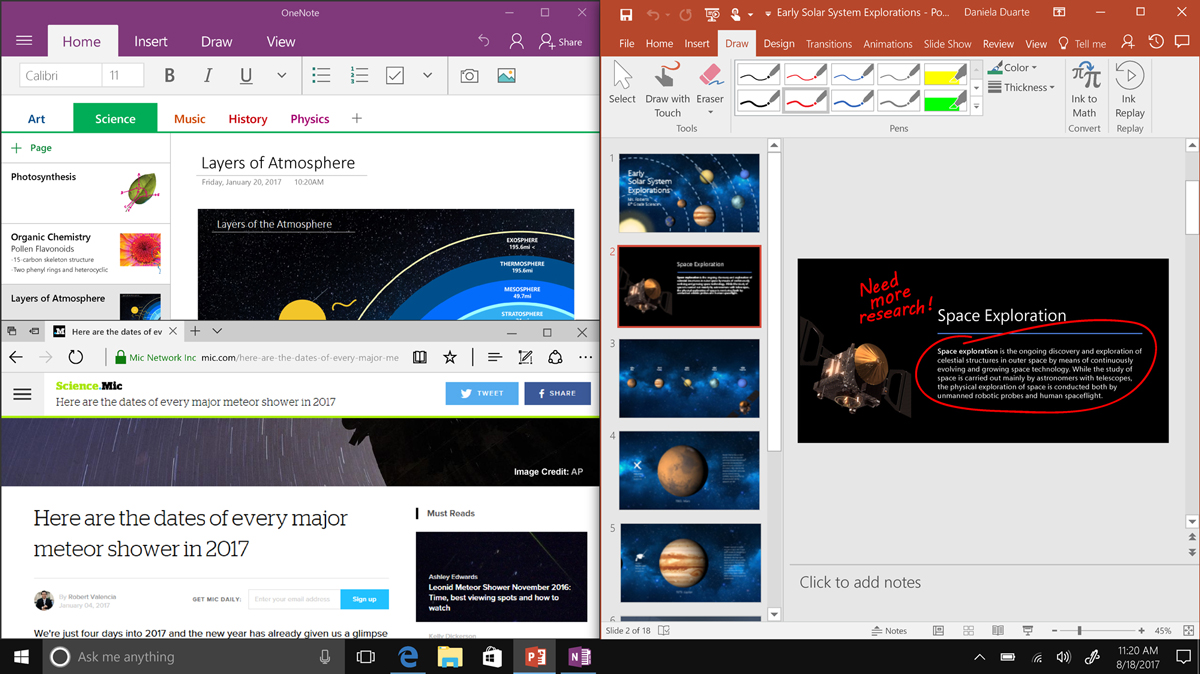Click the PowerPoint share person icon
The height and width of the screenshot is (674, 1200).
click(1128, 43)
